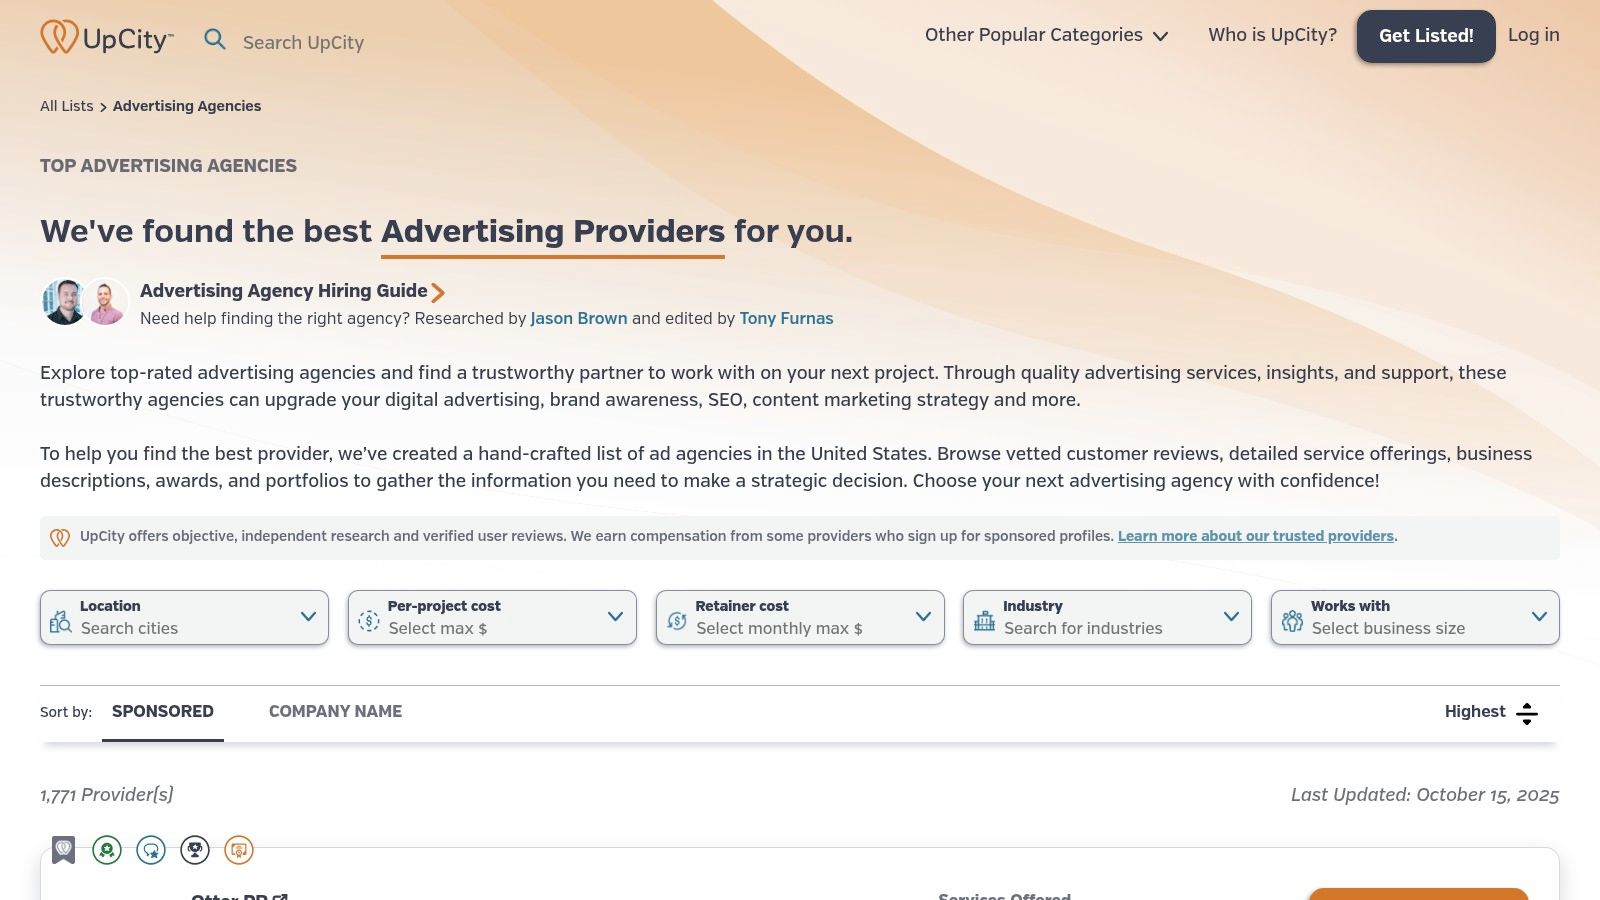Screen dimensions: 1600x900
Task: Click the blue review star badge
Action: (x=151, y=850)
